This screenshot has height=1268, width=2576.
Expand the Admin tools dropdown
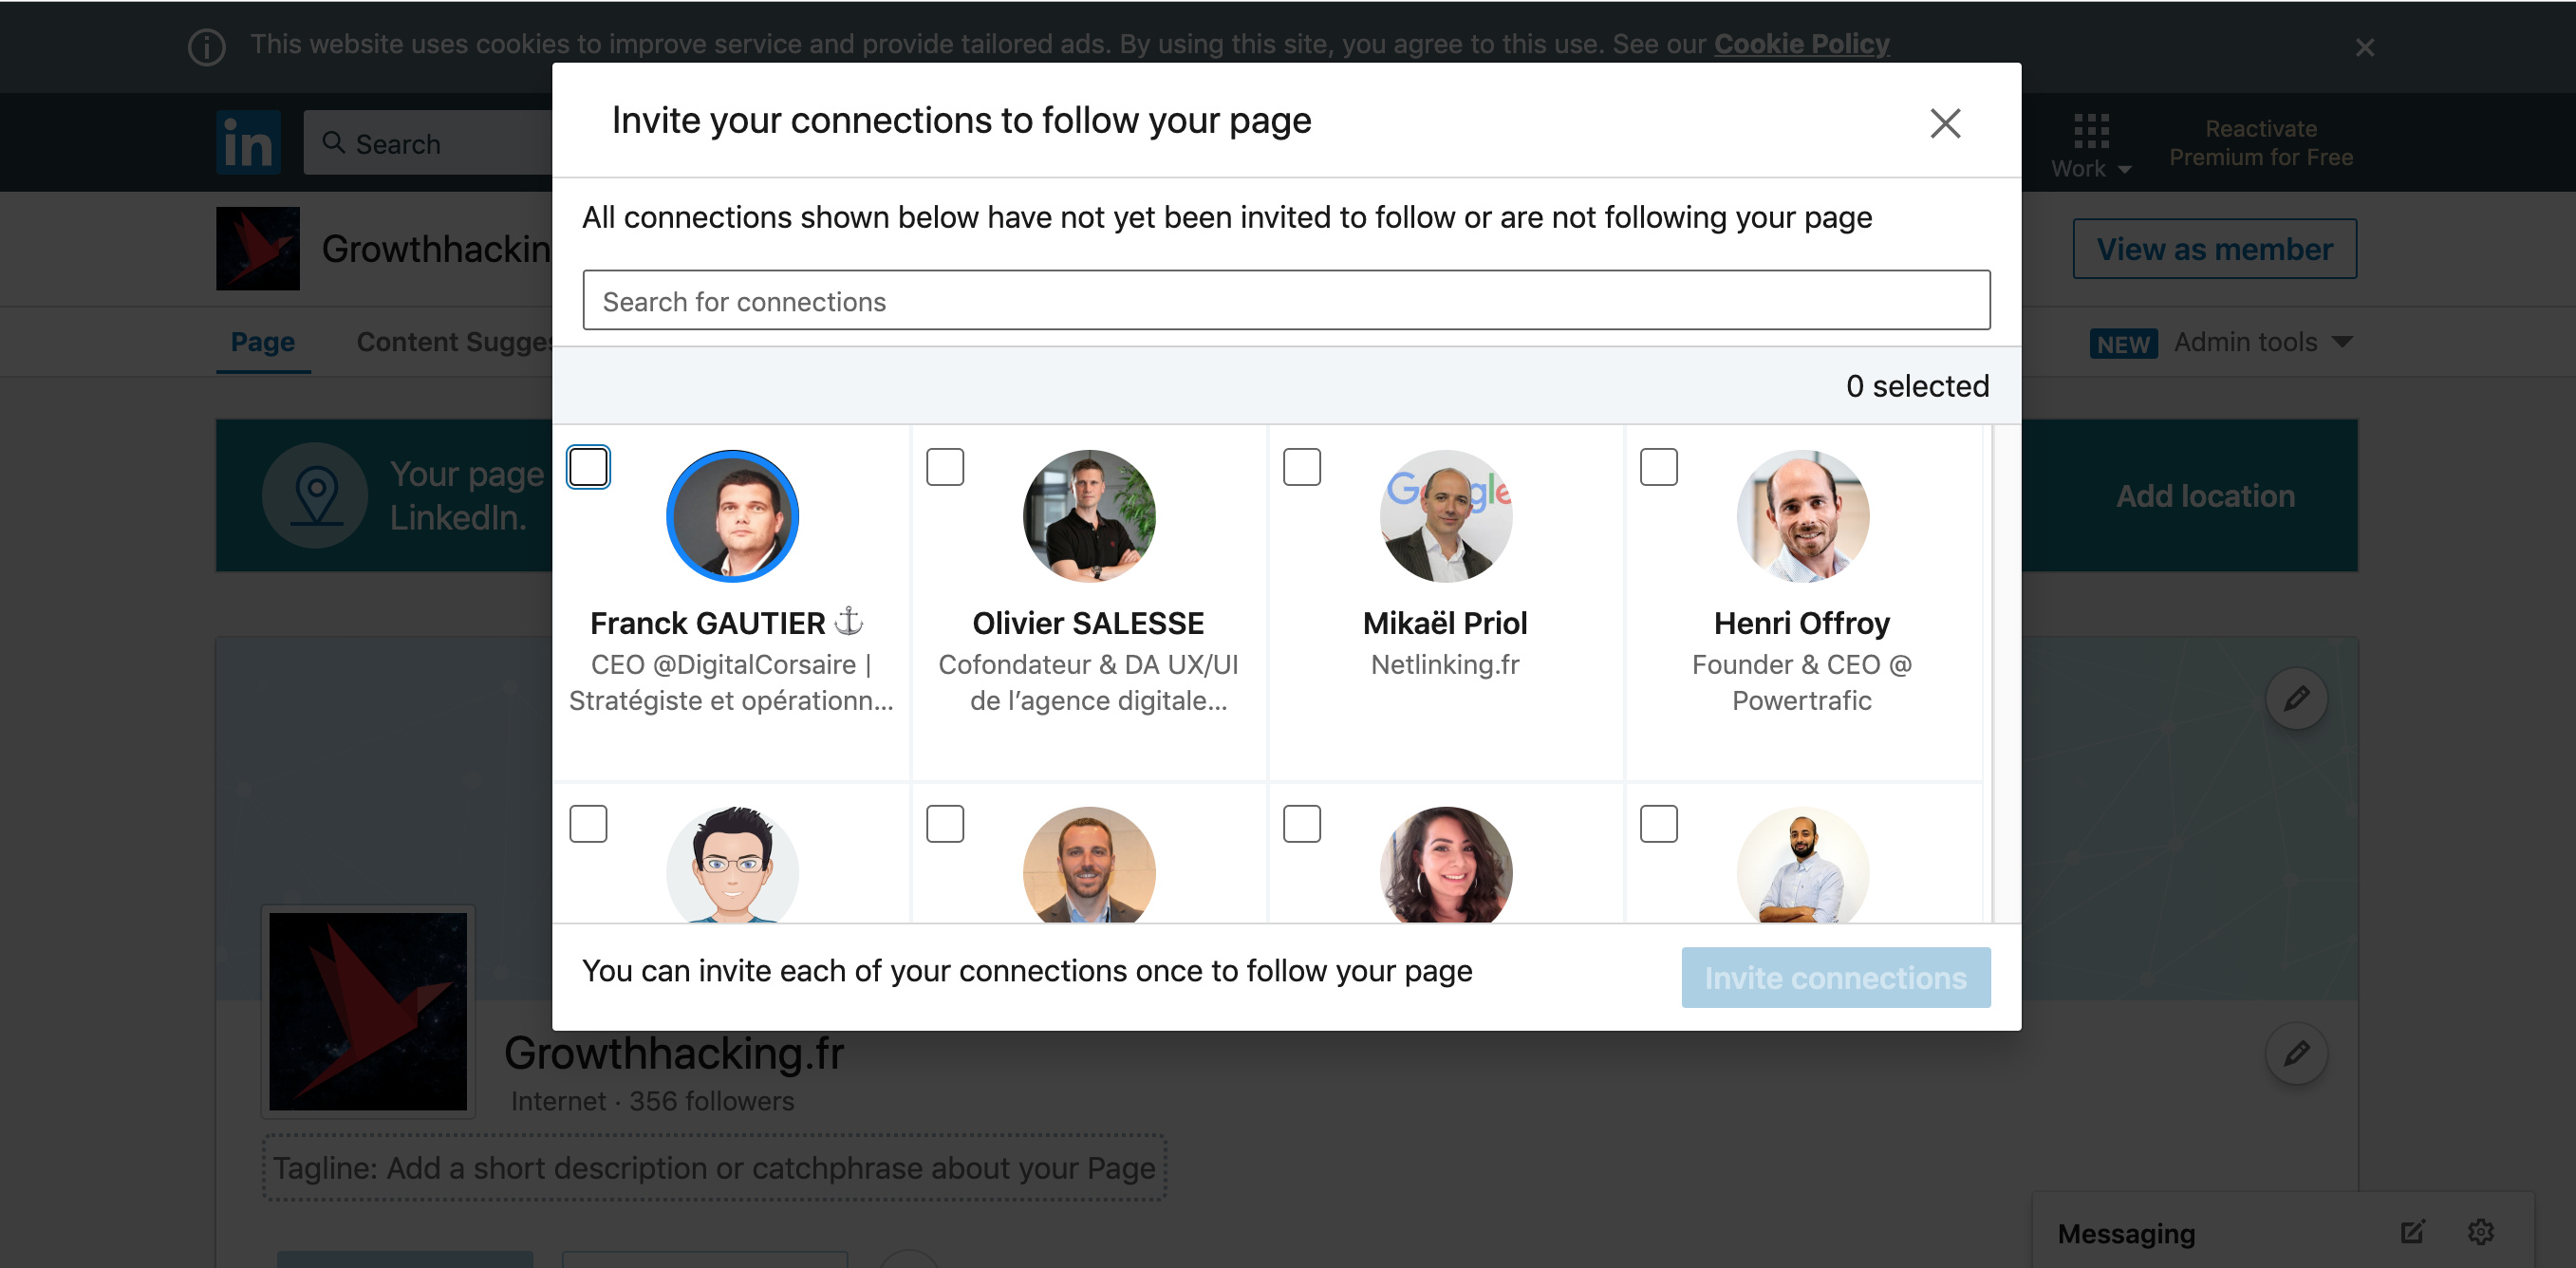pos(2262,342)
